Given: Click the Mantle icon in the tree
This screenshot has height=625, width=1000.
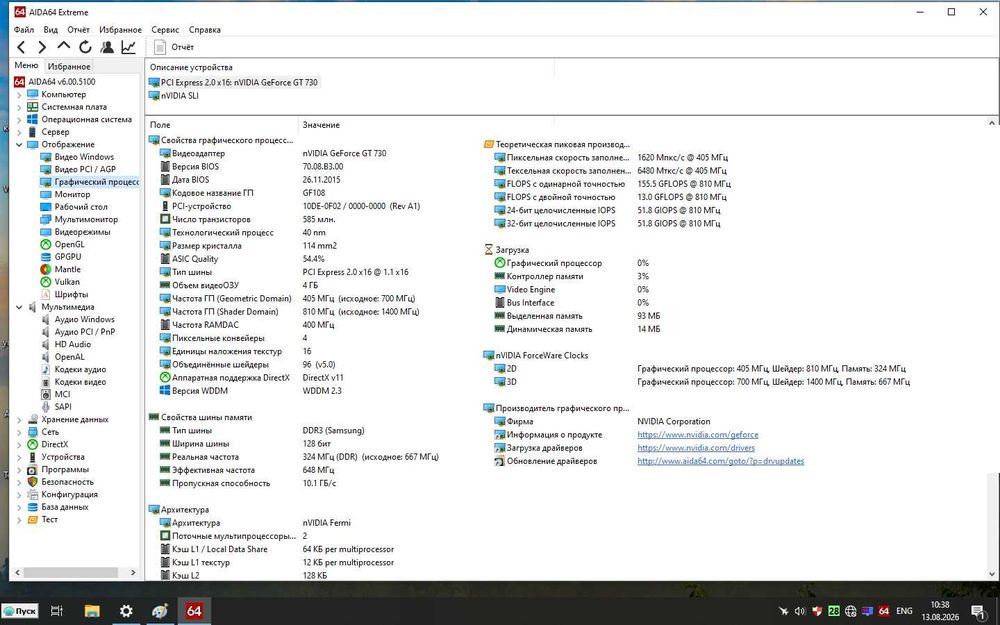Looking at the screenshot, I should (x=46, y=269).
